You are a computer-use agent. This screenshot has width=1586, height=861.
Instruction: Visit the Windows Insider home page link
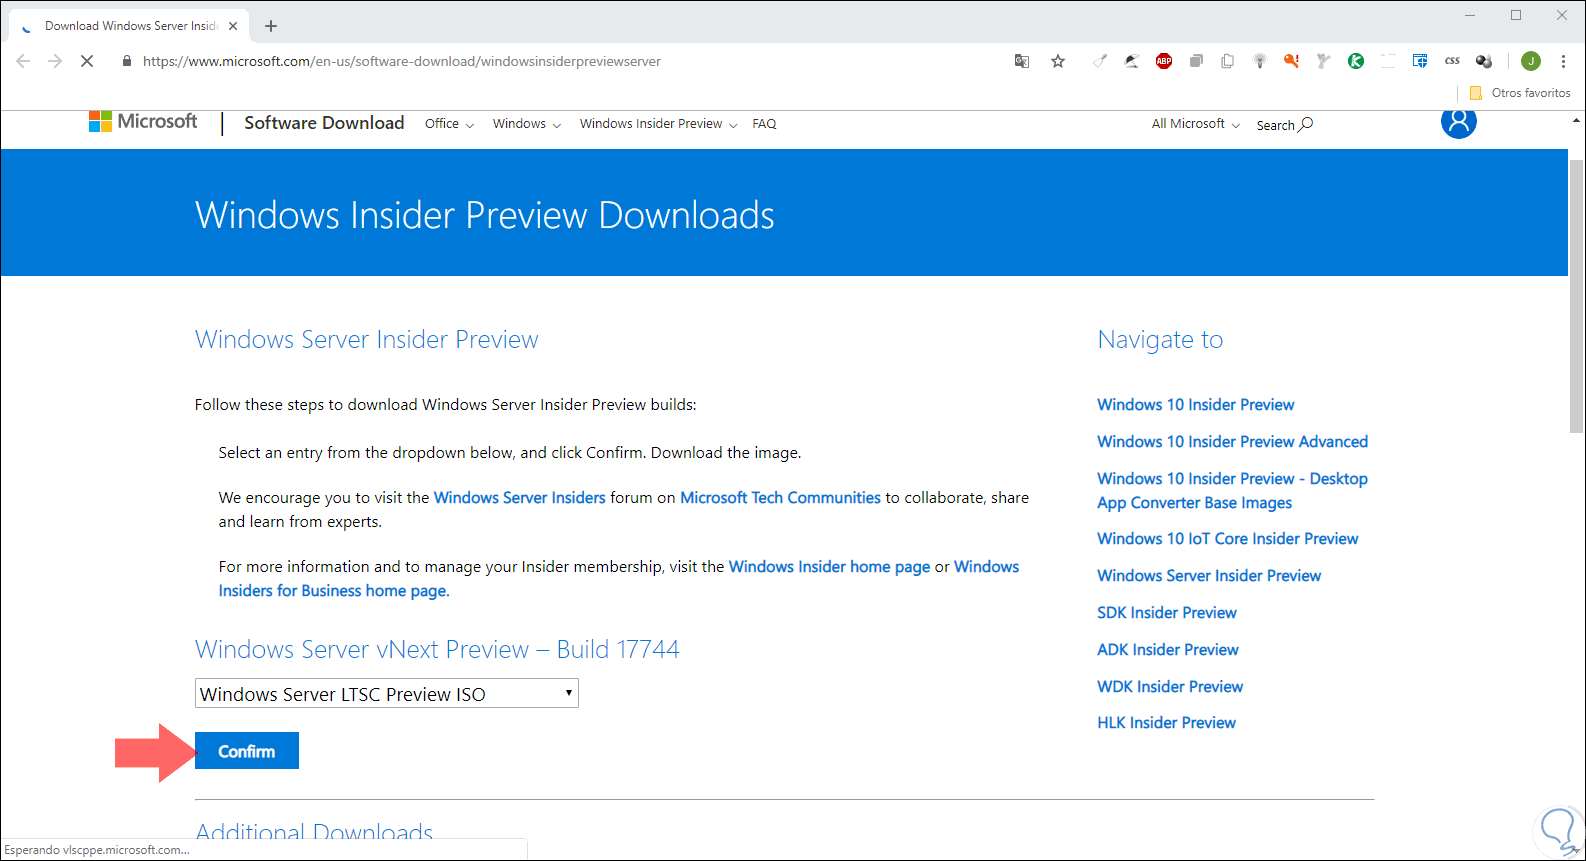(829, 567)
